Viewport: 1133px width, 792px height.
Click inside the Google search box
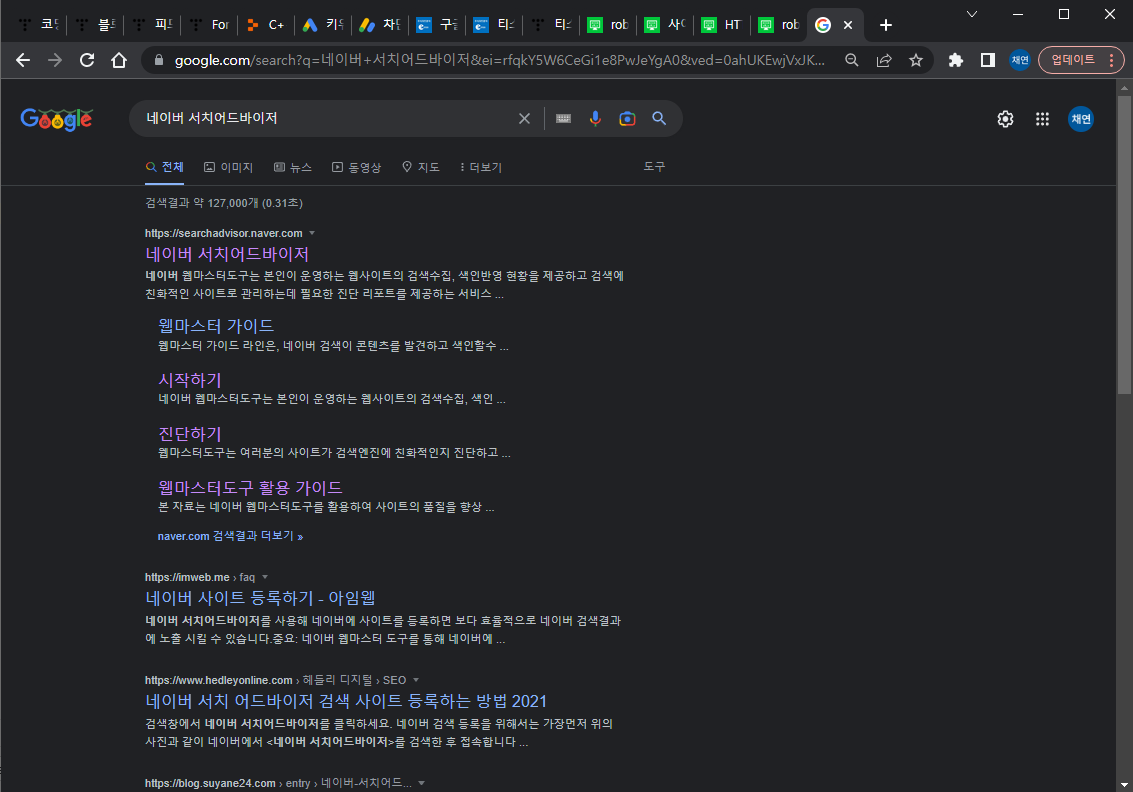coord(325,119)
